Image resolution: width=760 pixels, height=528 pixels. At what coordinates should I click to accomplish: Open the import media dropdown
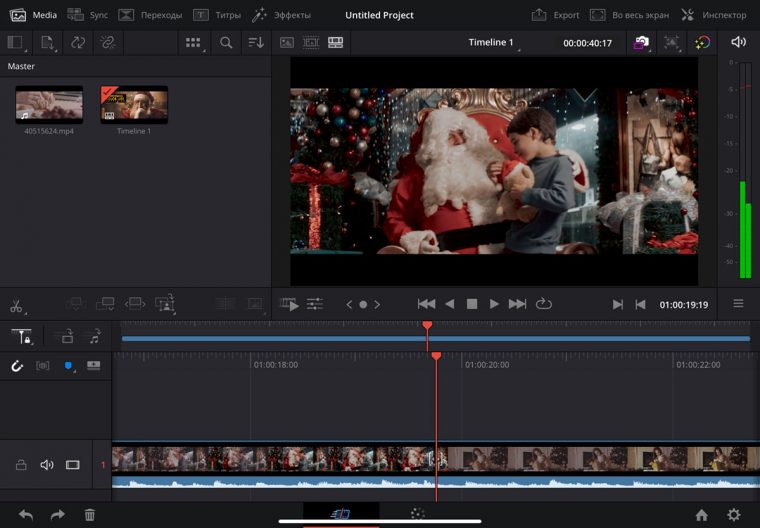tap(47, 43)
